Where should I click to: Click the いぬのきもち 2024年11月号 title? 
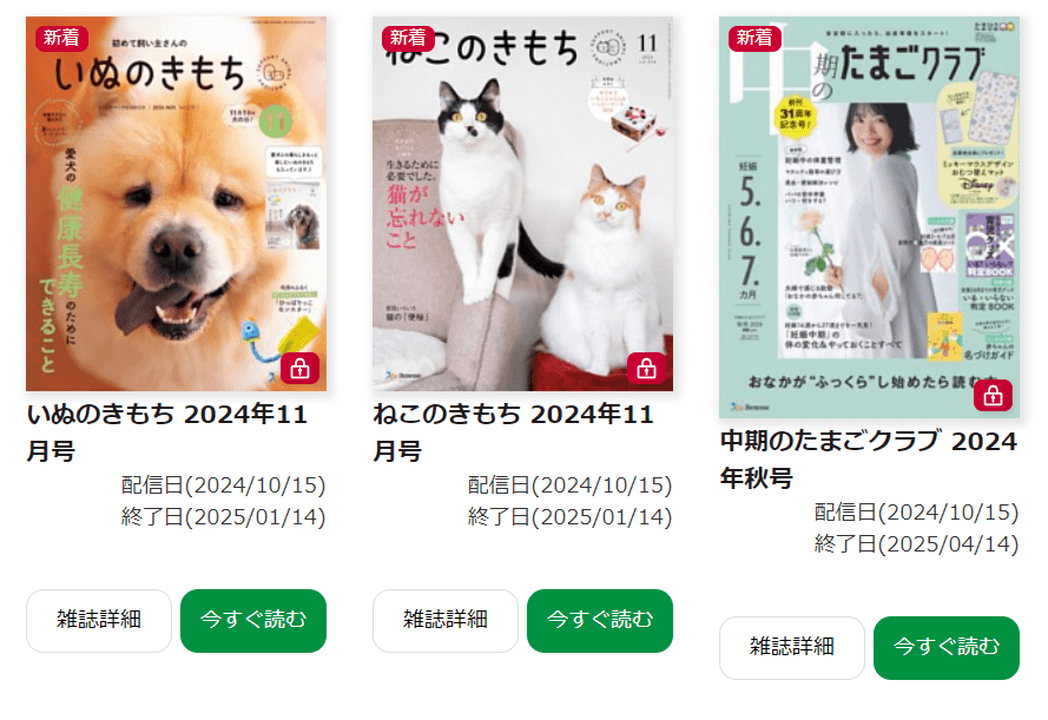pos(167,433)
